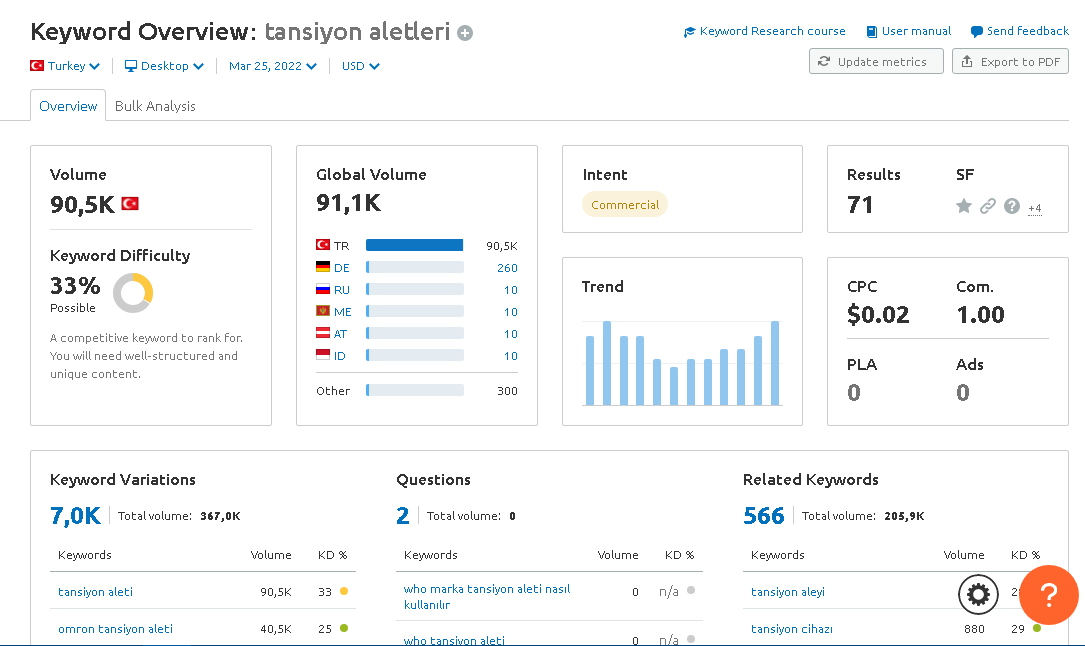Viewport: 1085px width, 646px height.
Task: Select the Overview tab
Action: 68,106
